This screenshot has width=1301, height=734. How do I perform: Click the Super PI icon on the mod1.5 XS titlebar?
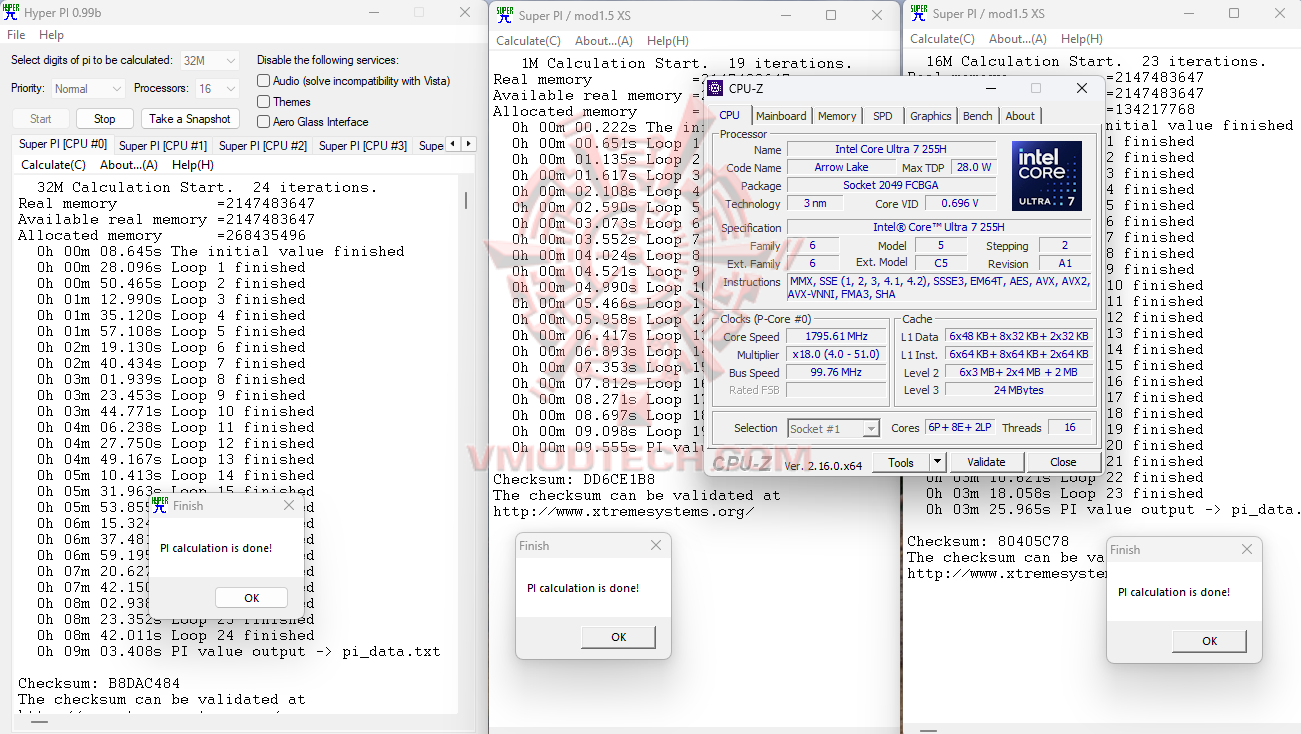[504, 14]
